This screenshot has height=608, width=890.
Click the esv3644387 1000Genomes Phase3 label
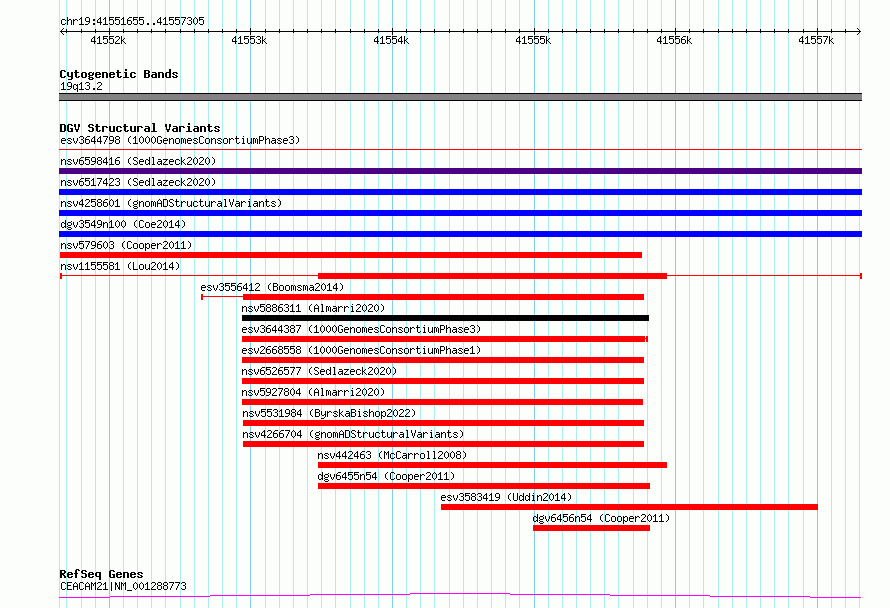pos(361,329)
